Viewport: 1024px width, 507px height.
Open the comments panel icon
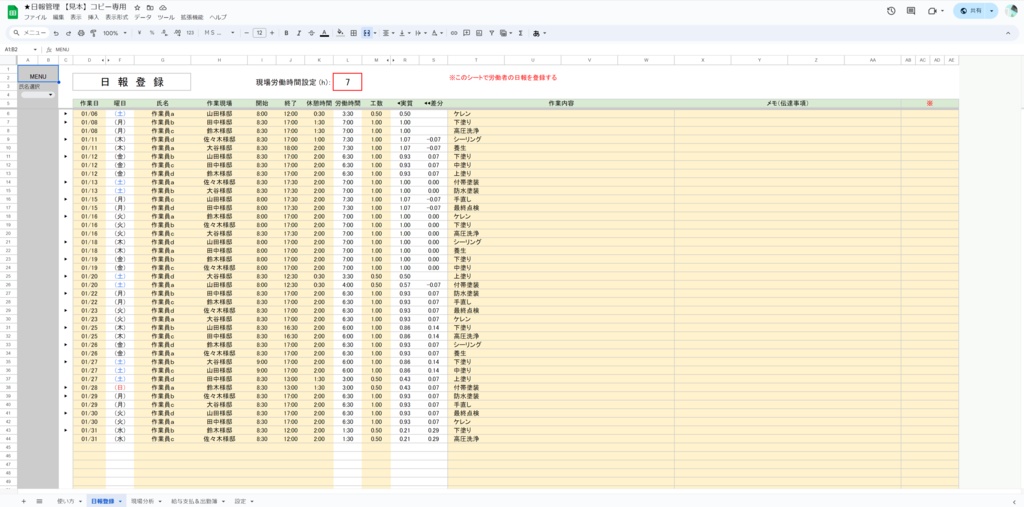911,11
